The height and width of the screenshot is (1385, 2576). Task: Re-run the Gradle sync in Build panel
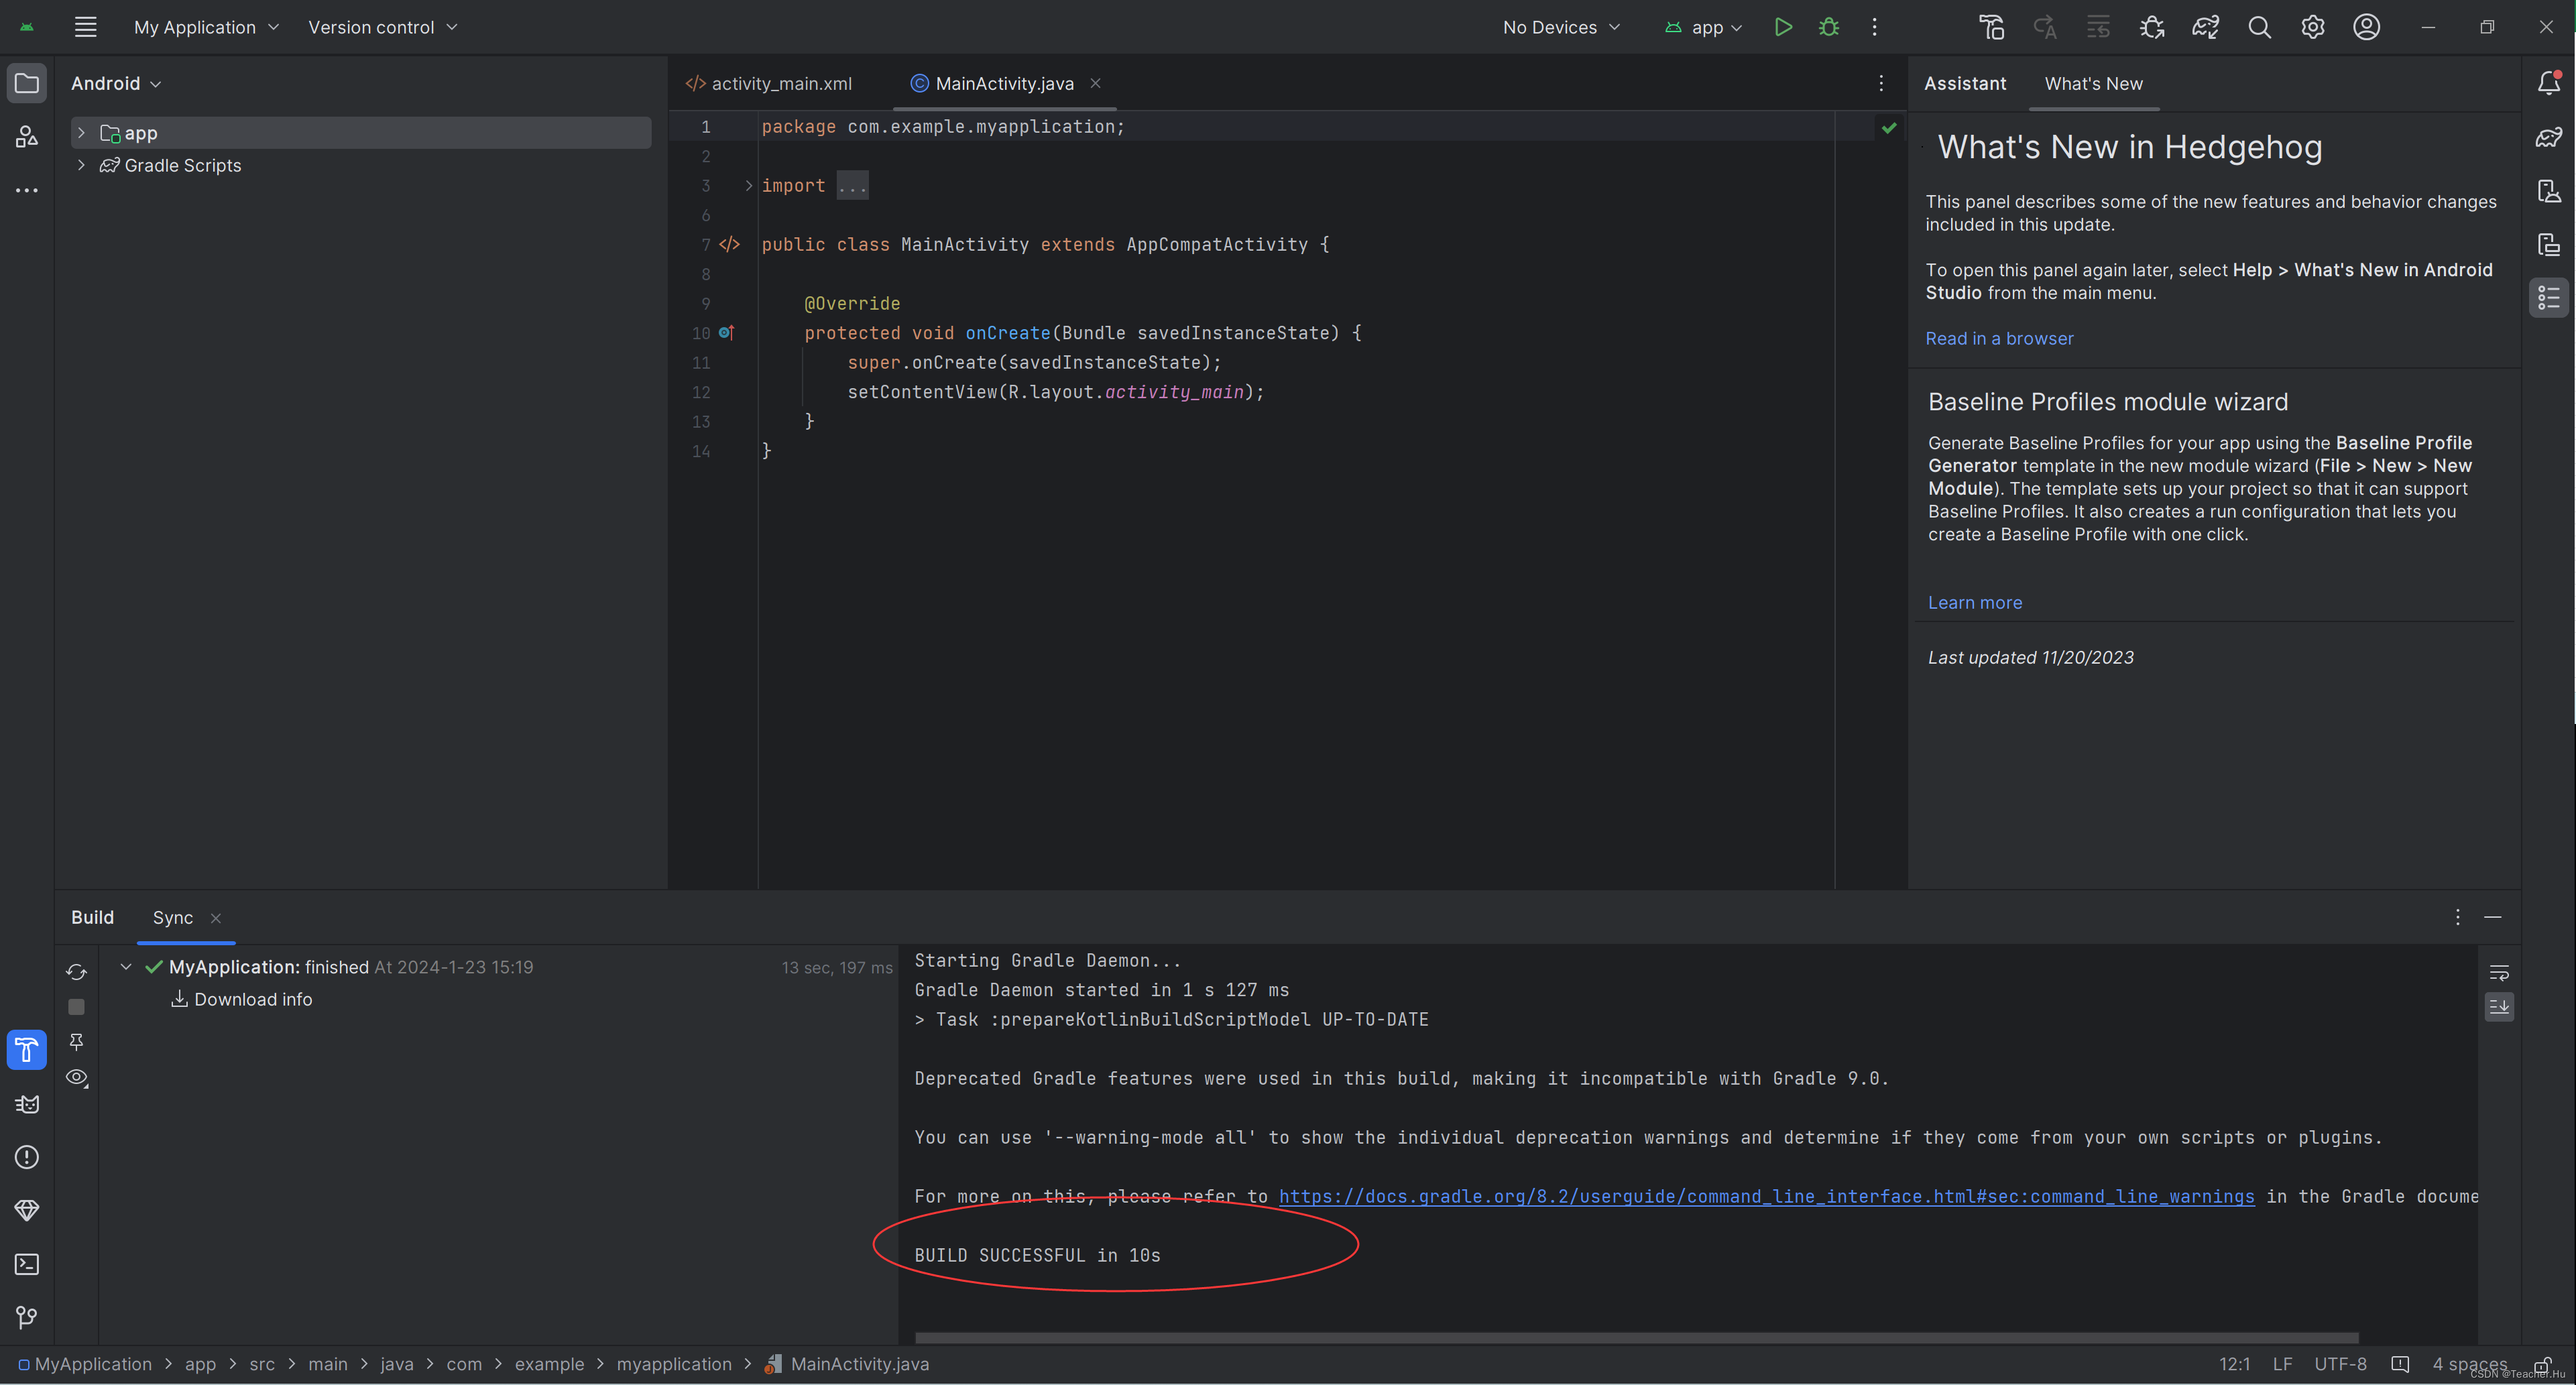pos(76,972)
